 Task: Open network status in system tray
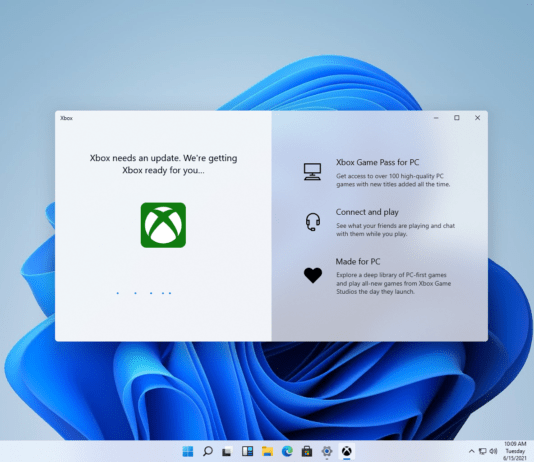coord(482,451)
